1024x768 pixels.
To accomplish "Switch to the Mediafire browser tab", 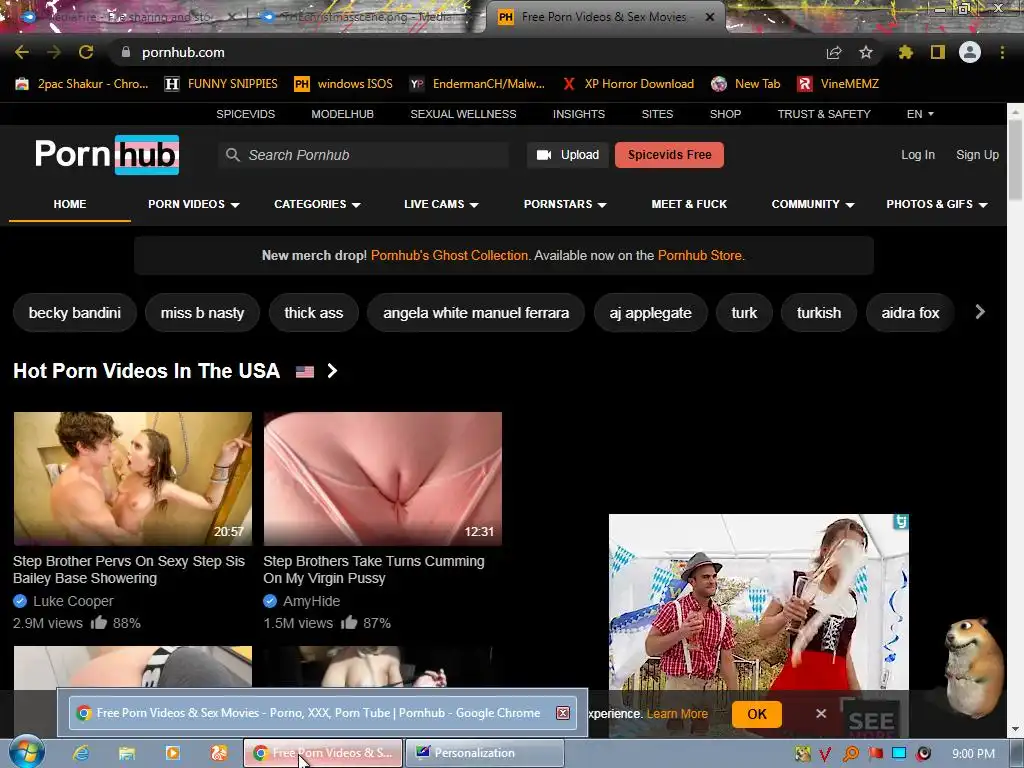I will coord(130,17).
